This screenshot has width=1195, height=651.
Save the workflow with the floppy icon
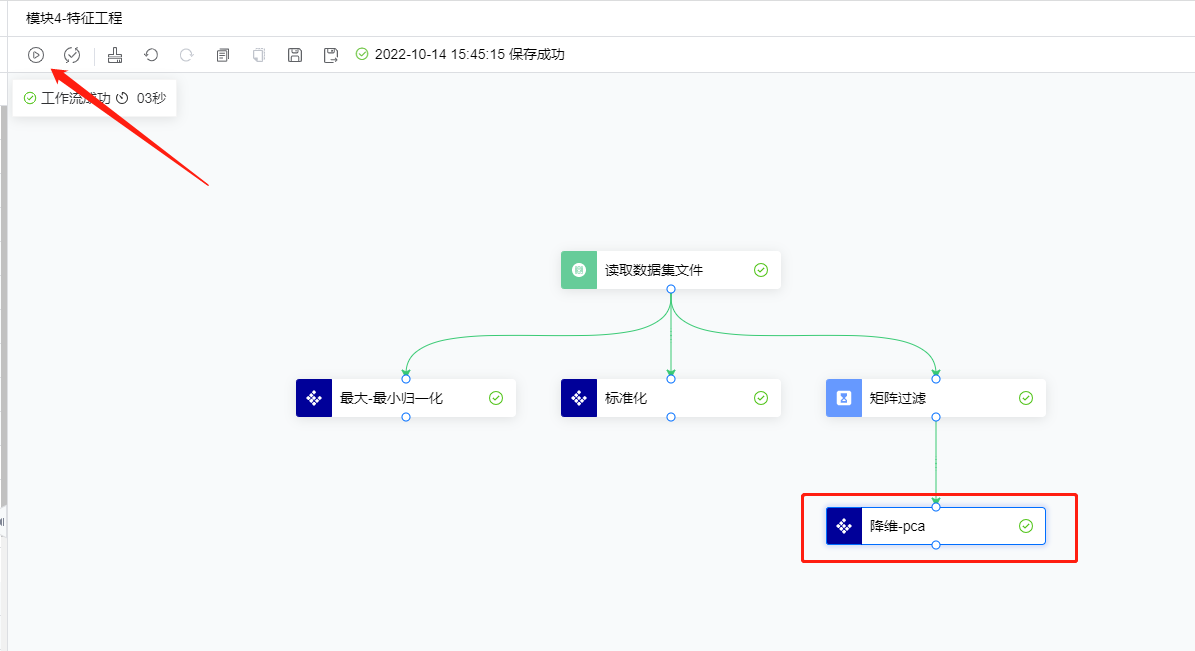(295, 55)
